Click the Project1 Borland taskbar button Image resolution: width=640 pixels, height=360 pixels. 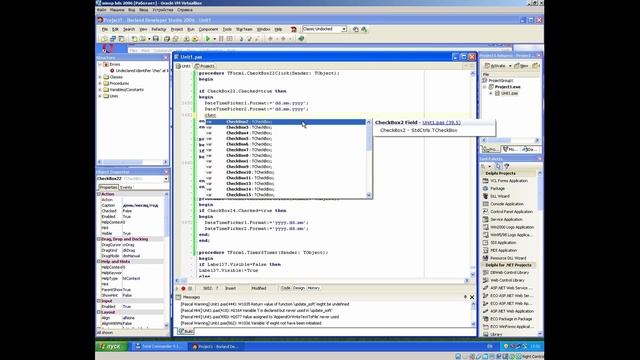(x=216, y=347)
